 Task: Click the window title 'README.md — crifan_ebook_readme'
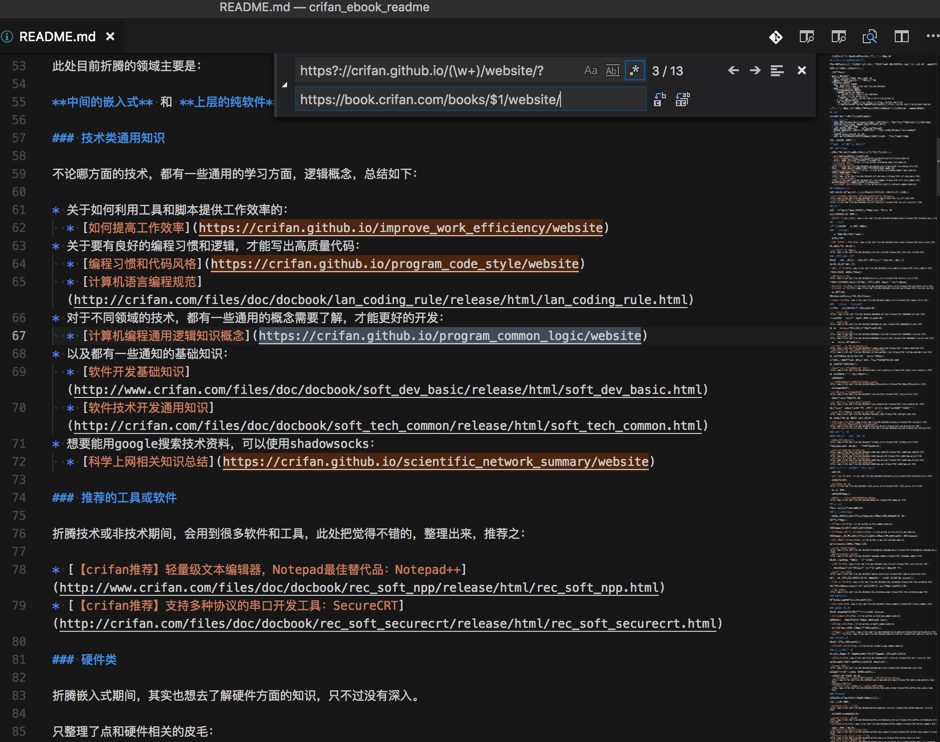324,7
